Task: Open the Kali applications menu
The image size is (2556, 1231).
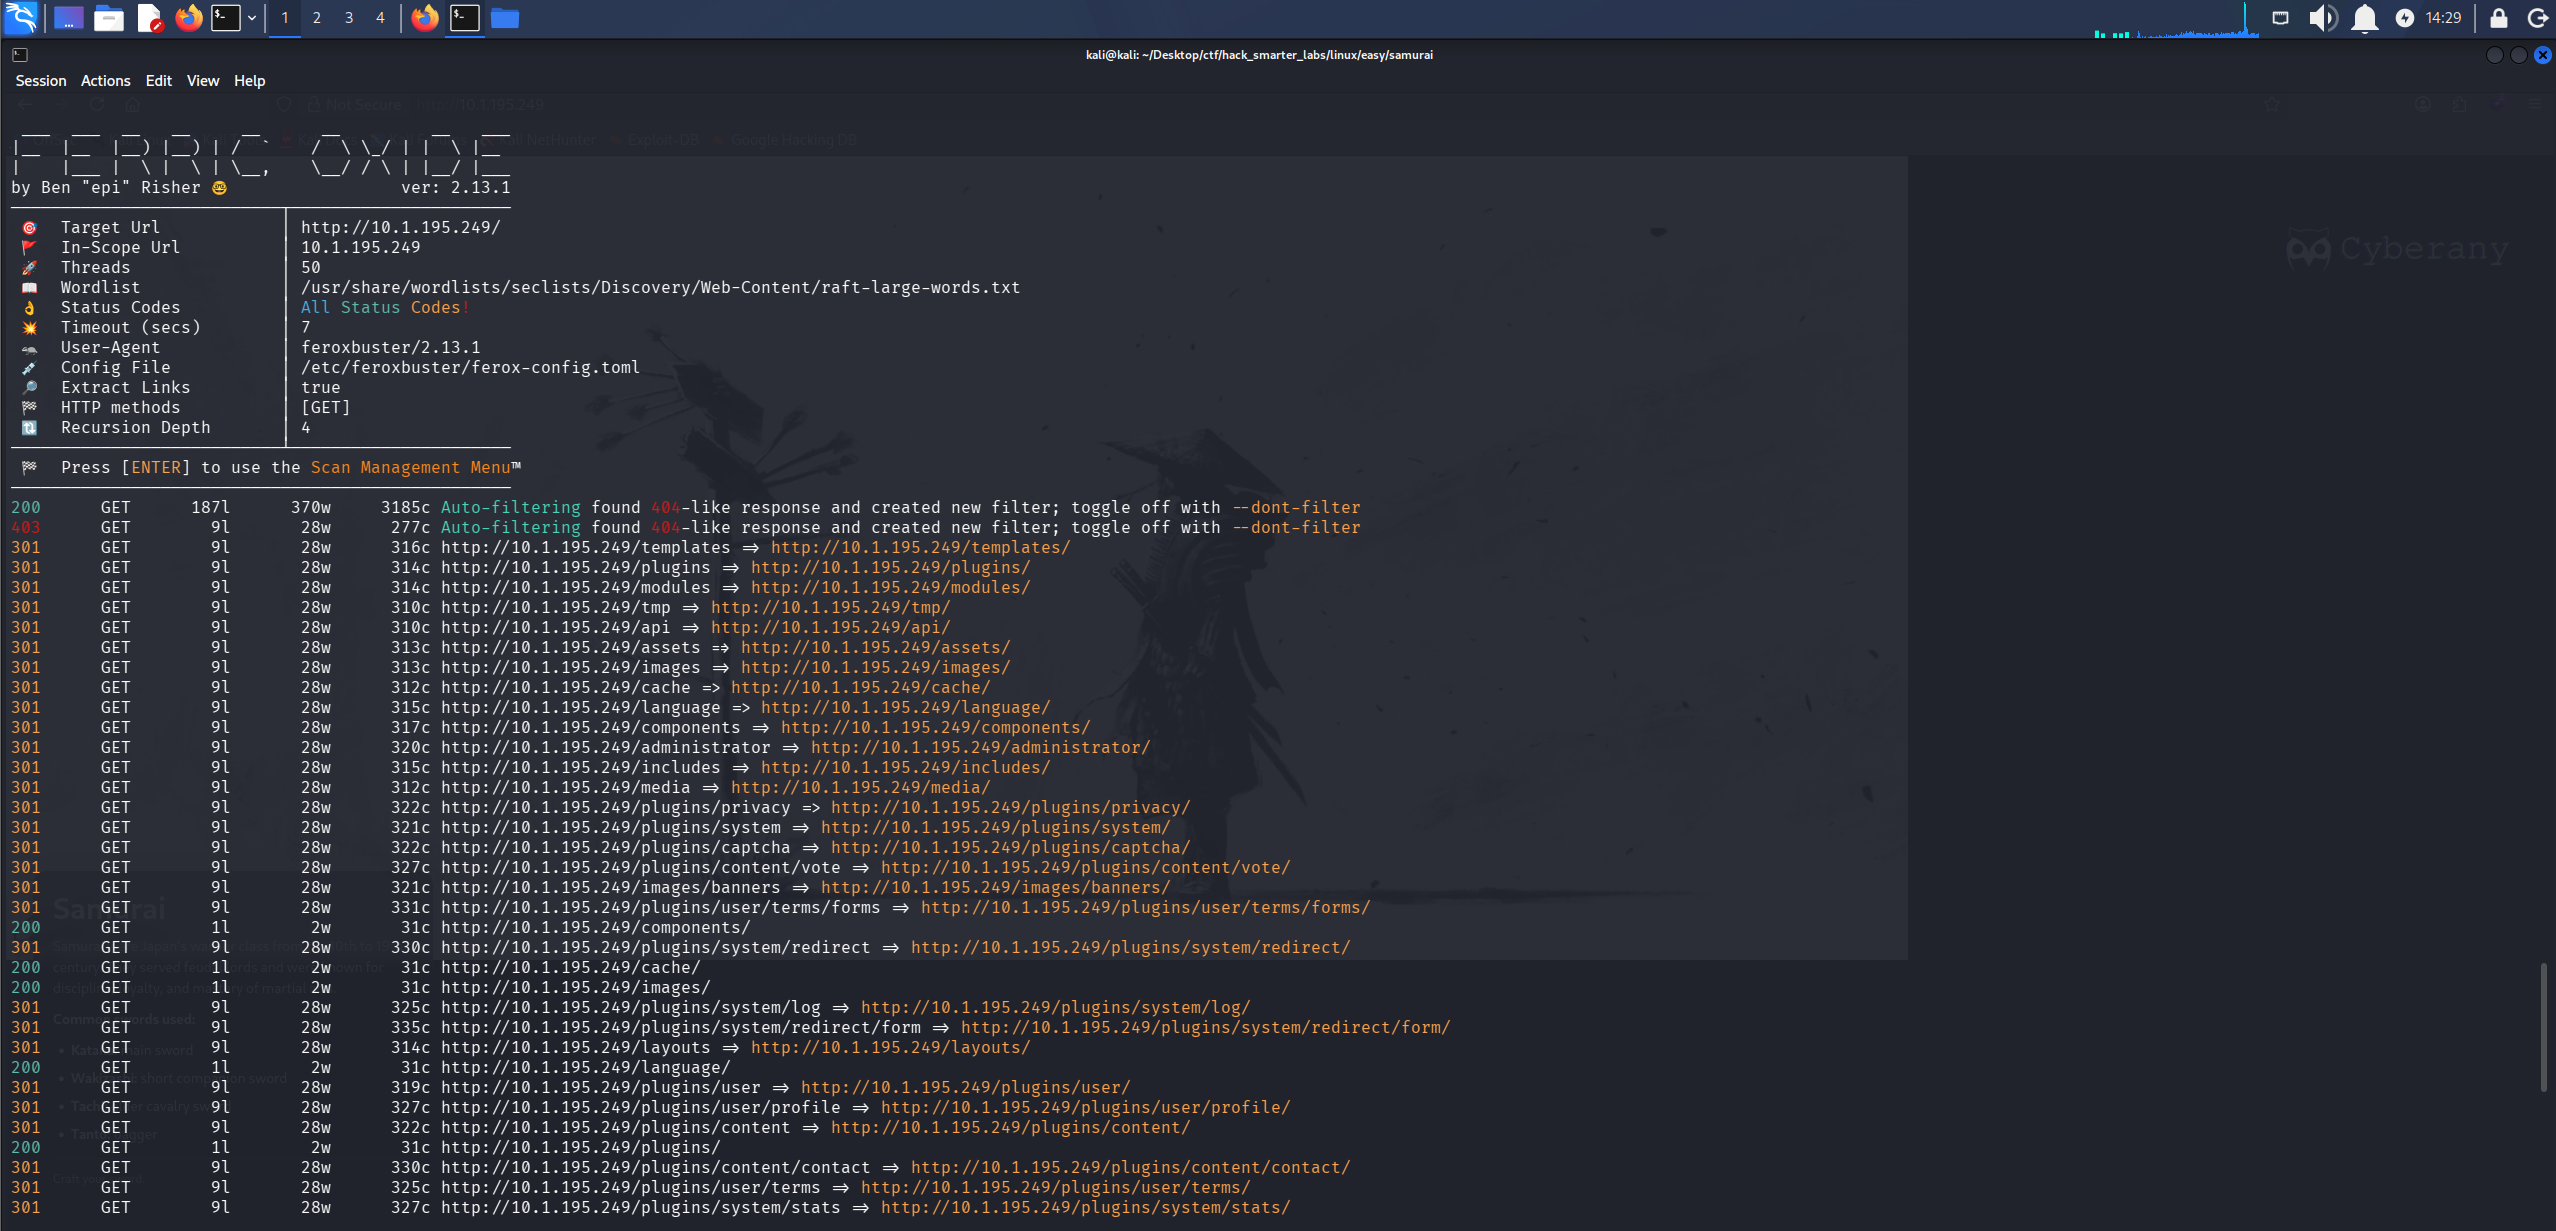Action: coord(21,17)
